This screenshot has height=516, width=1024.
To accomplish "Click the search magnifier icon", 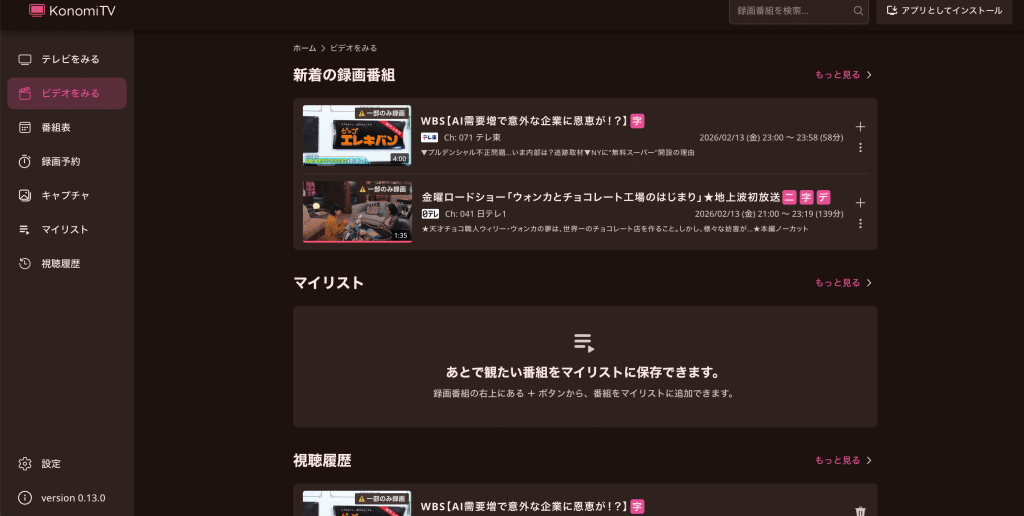I will [858, 11].
